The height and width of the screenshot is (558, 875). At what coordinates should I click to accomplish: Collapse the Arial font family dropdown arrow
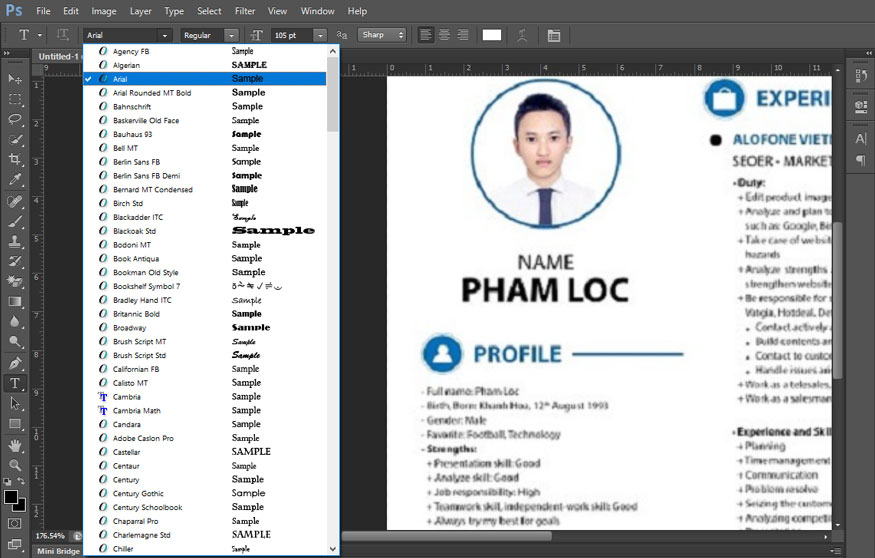165,36
